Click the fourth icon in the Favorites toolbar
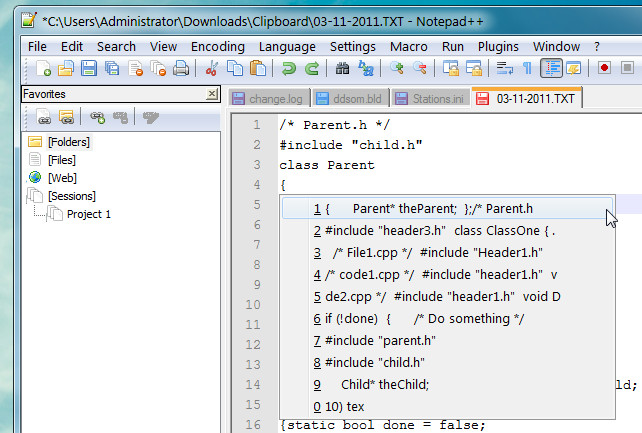642x433 pixels. point(120,117)
